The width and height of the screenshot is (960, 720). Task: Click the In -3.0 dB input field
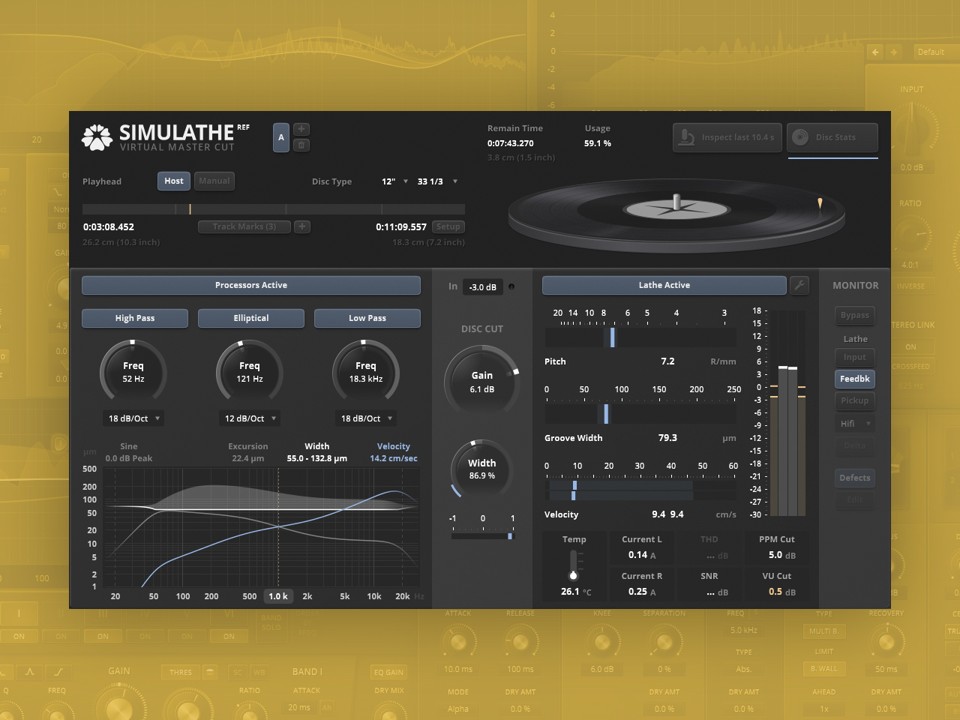[x=482, y=287]
